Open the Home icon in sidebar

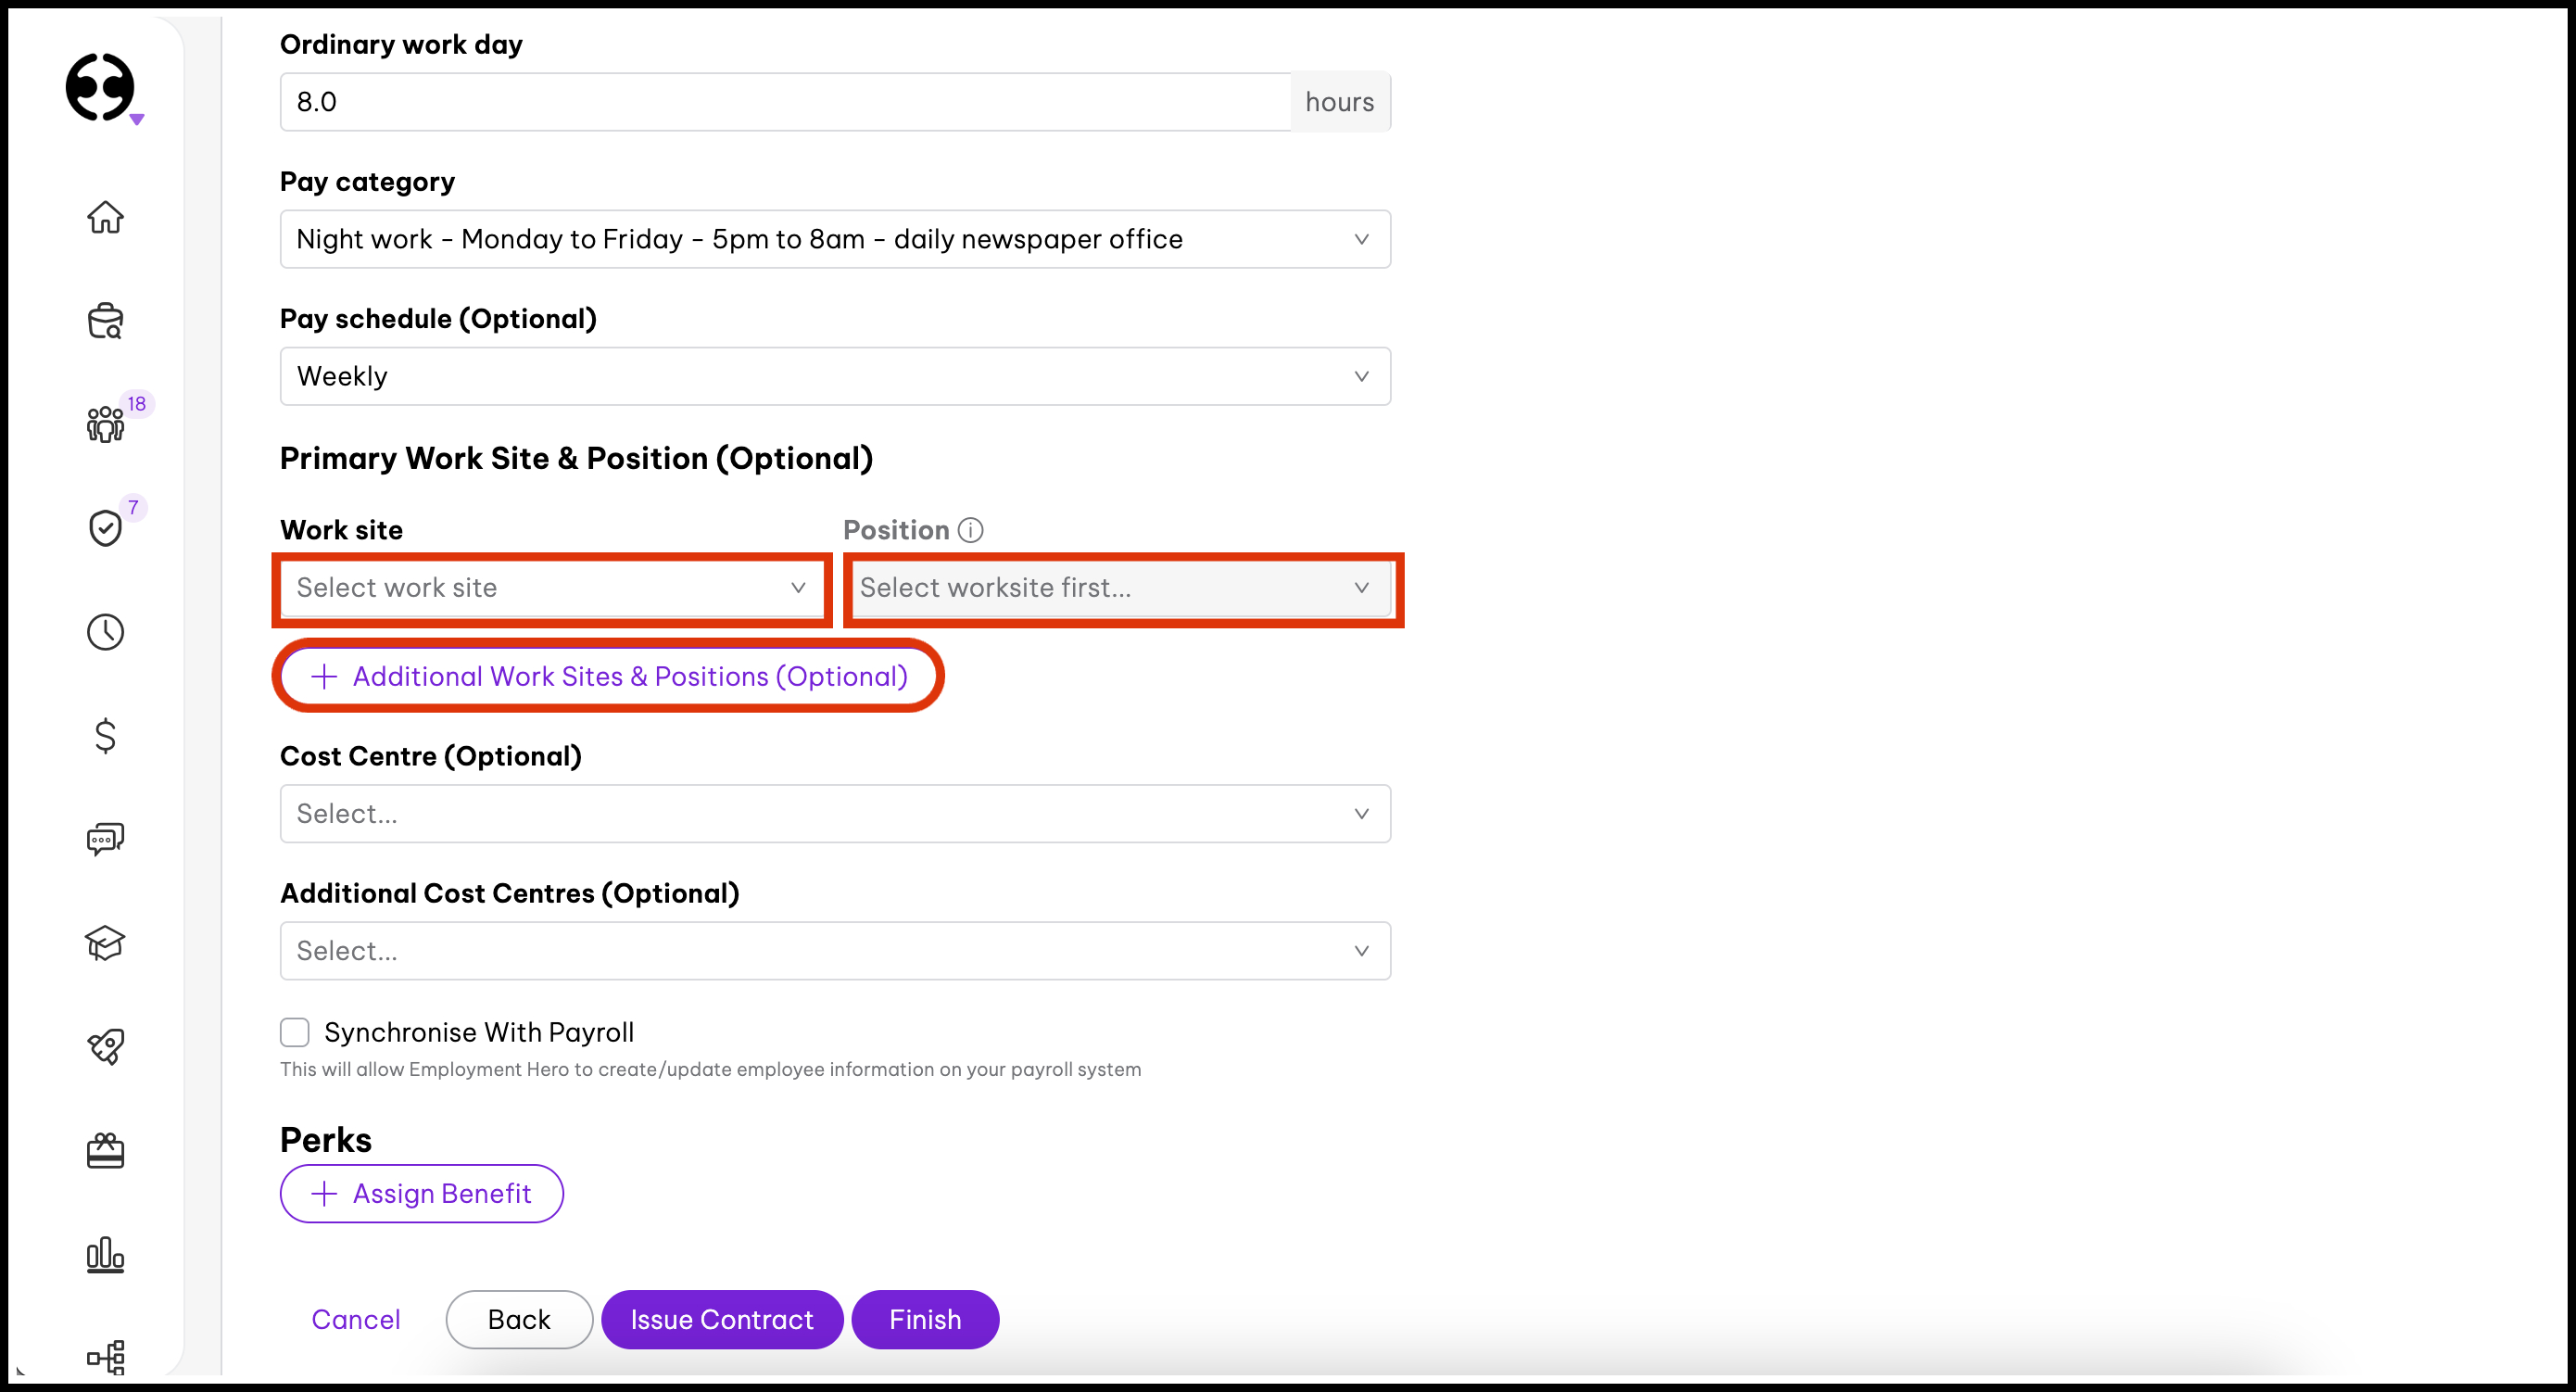coord(105,217)
